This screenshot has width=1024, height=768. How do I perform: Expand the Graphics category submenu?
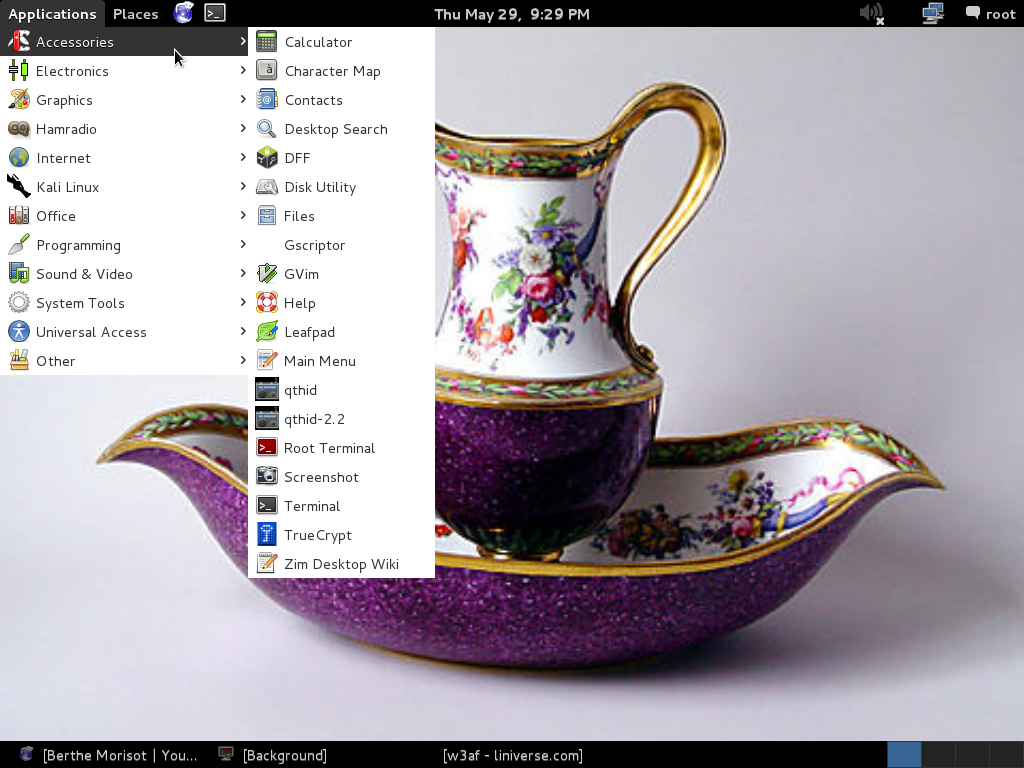(x=63, y=100)
